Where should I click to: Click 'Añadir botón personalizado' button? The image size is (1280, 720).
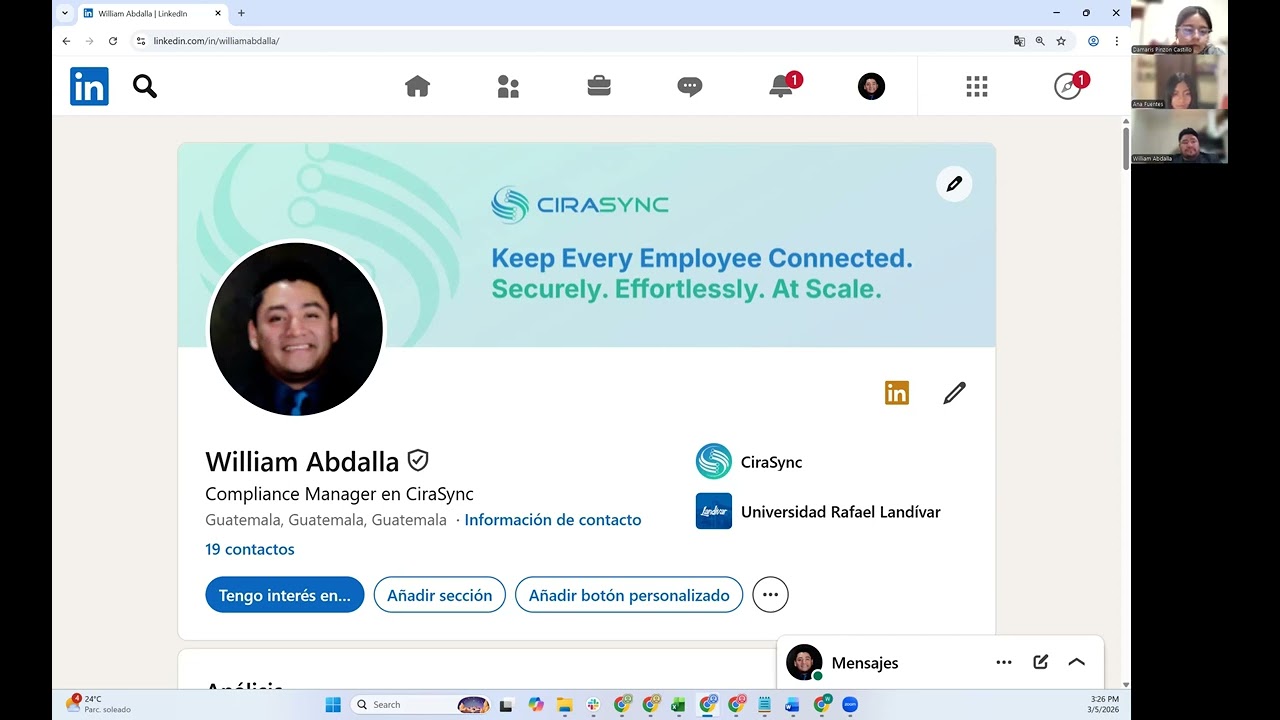coord(629,595)
